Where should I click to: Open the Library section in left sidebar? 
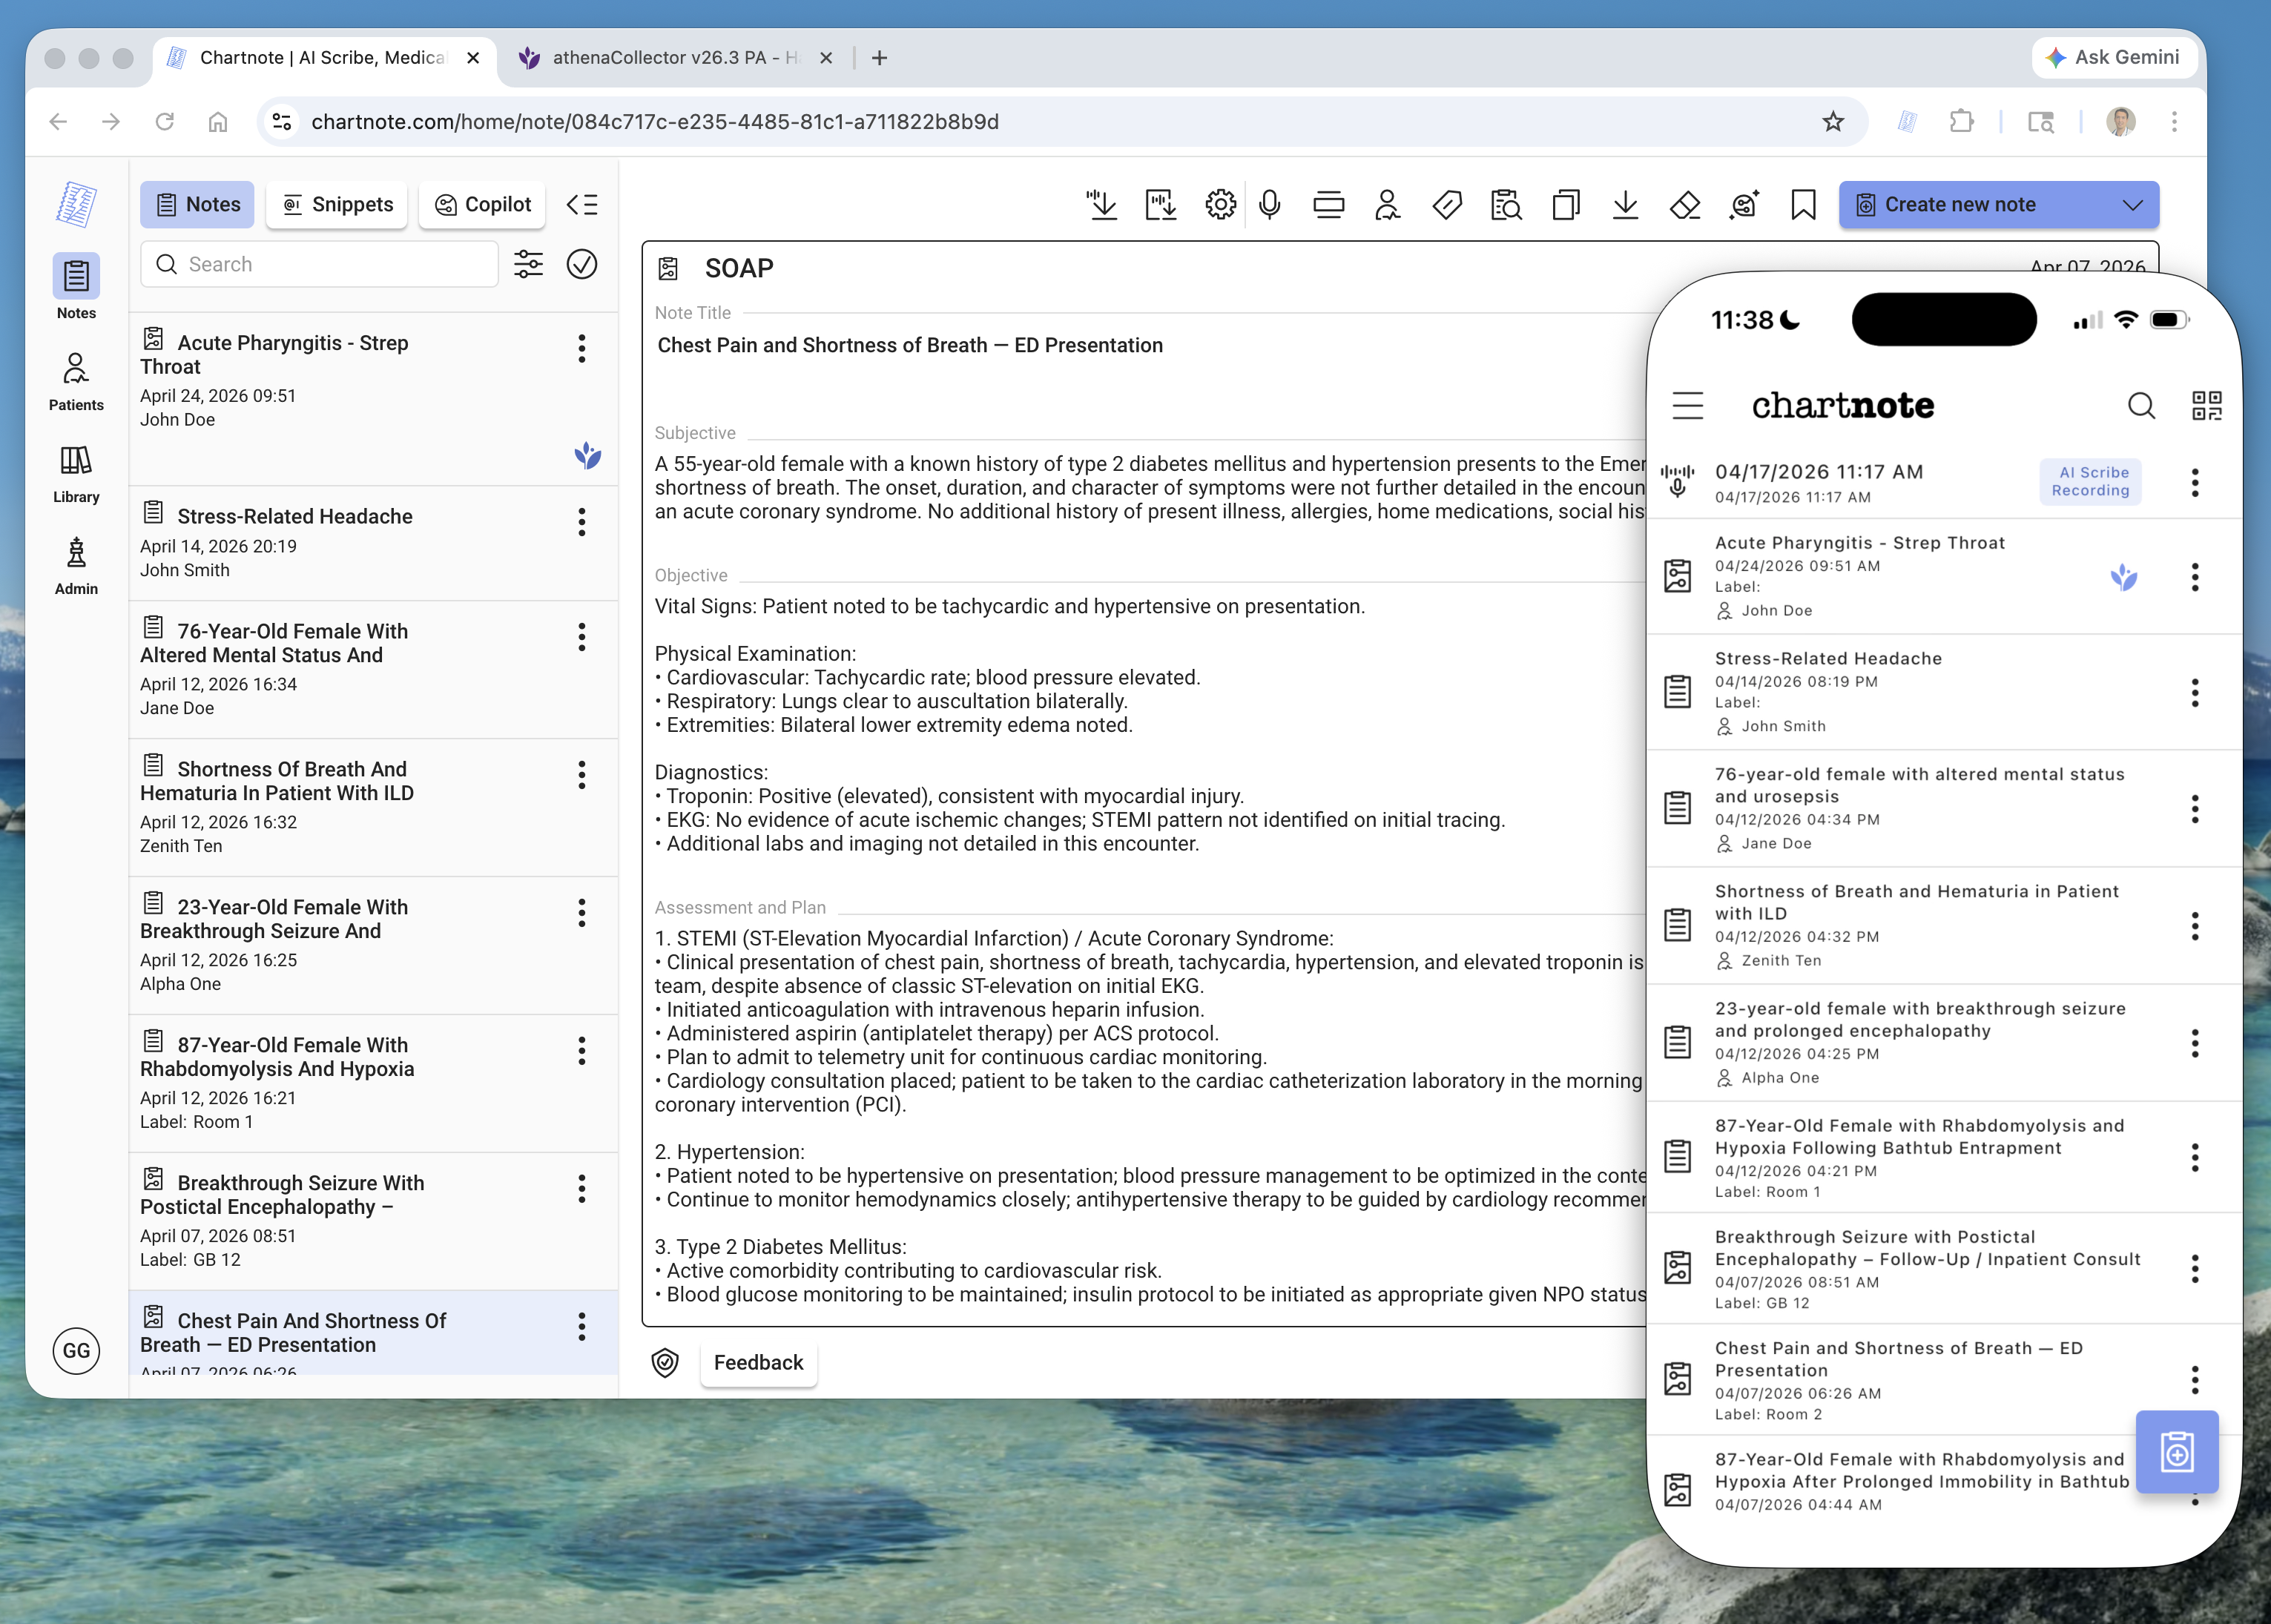[76, 474]
